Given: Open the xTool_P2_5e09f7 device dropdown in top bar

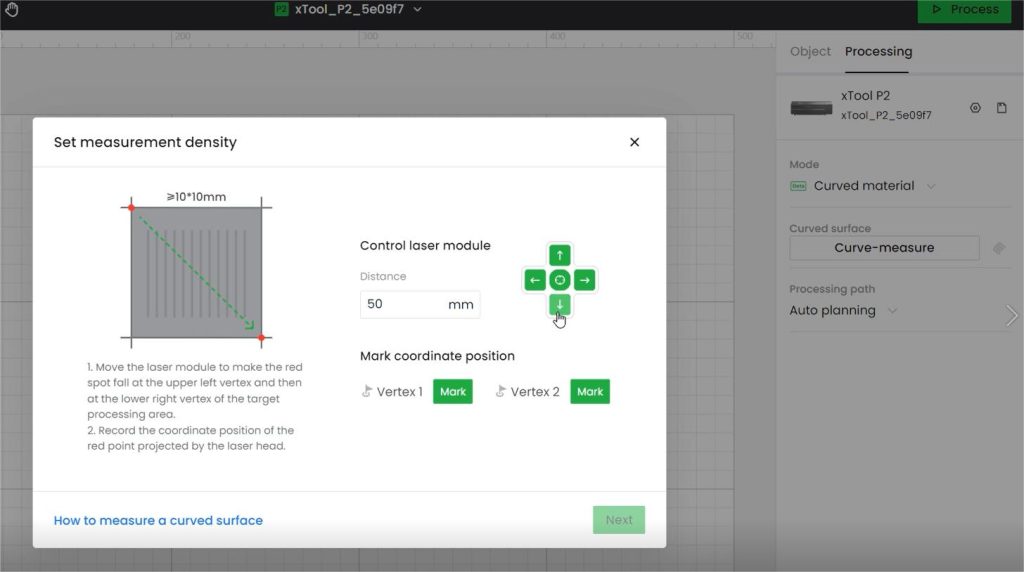Looking at the screenshot, I should coord(349,9).
